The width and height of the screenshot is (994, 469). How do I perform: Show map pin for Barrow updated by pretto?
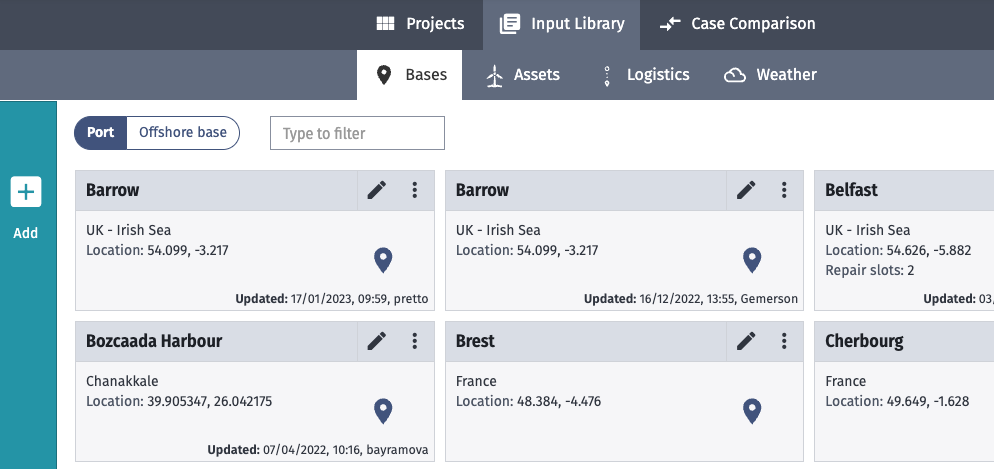(x=383, y=260)
